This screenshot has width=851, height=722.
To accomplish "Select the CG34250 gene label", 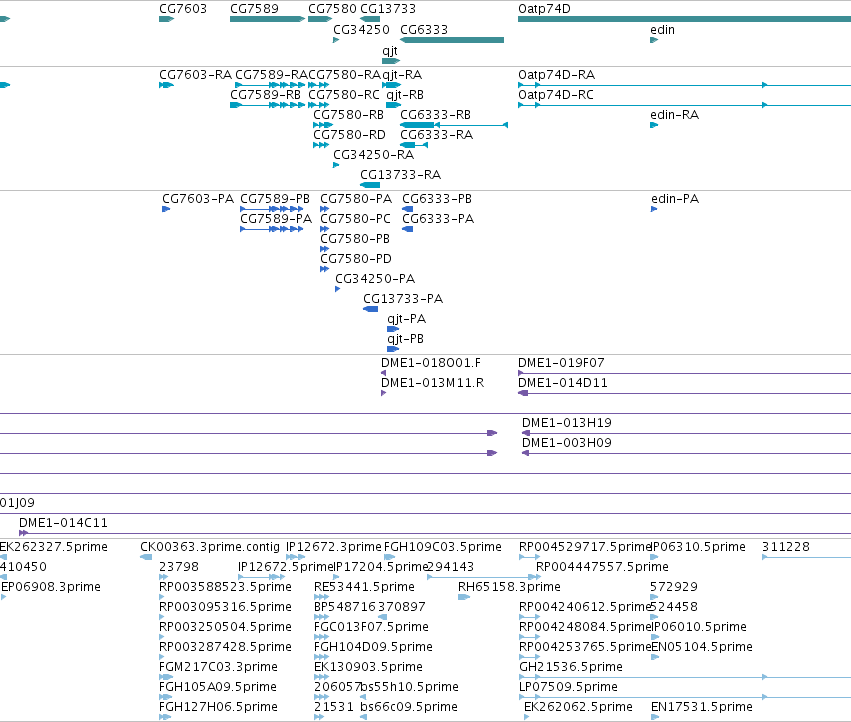I will point(361,30).
